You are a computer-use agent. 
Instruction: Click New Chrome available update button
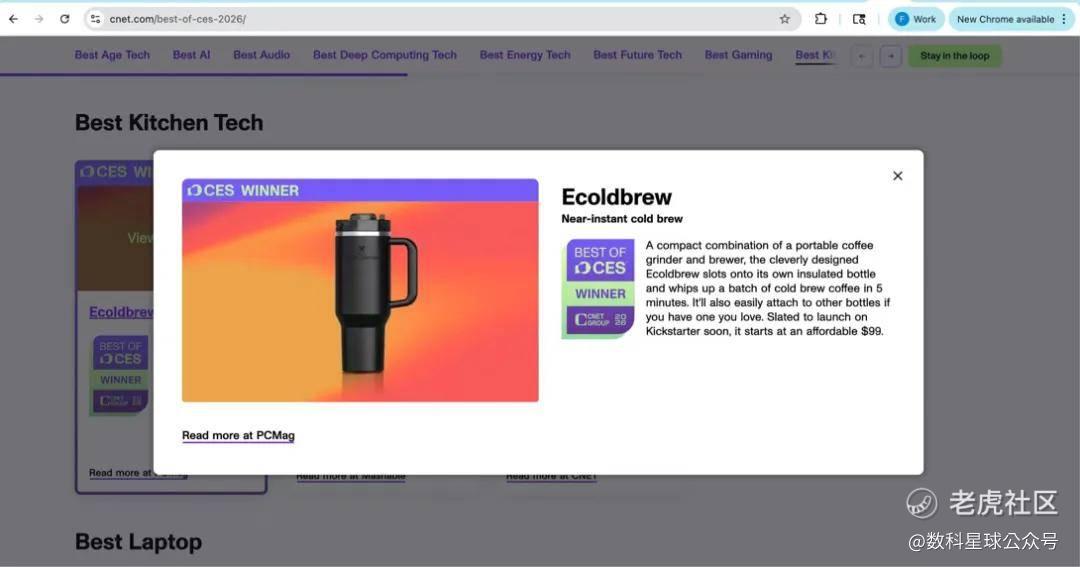point(1005,19)
